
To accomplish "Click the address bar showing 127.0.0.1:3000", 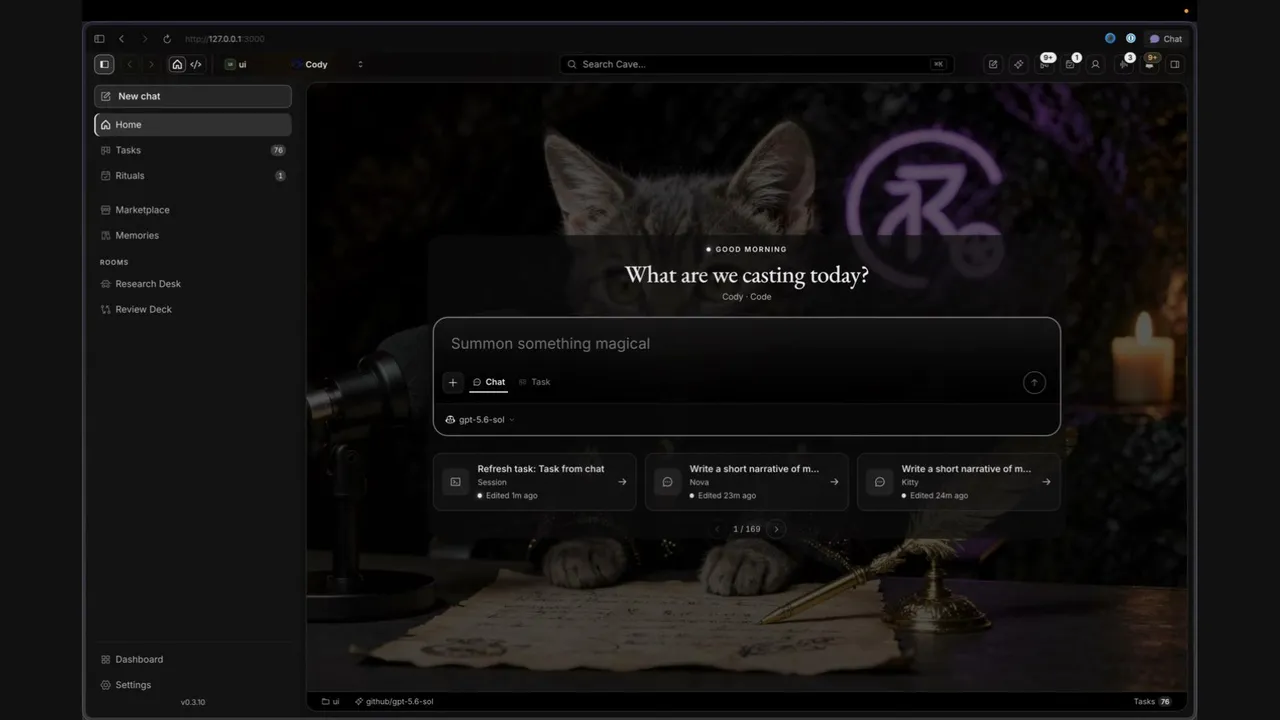I will coord(225,39).
